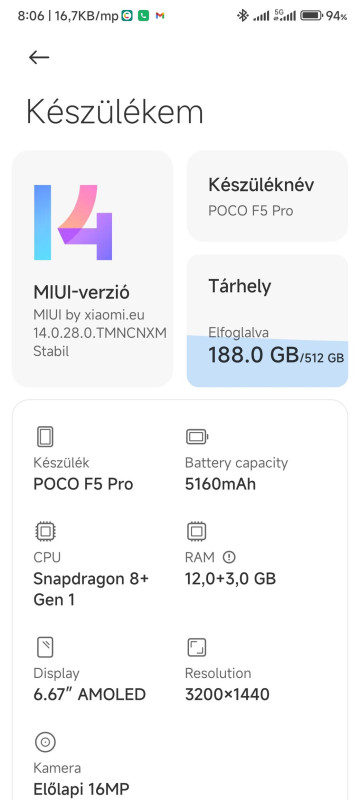This screenshot has height=800, width=360.
Task: Tap the Resolution icon
Action: [196, 648]
